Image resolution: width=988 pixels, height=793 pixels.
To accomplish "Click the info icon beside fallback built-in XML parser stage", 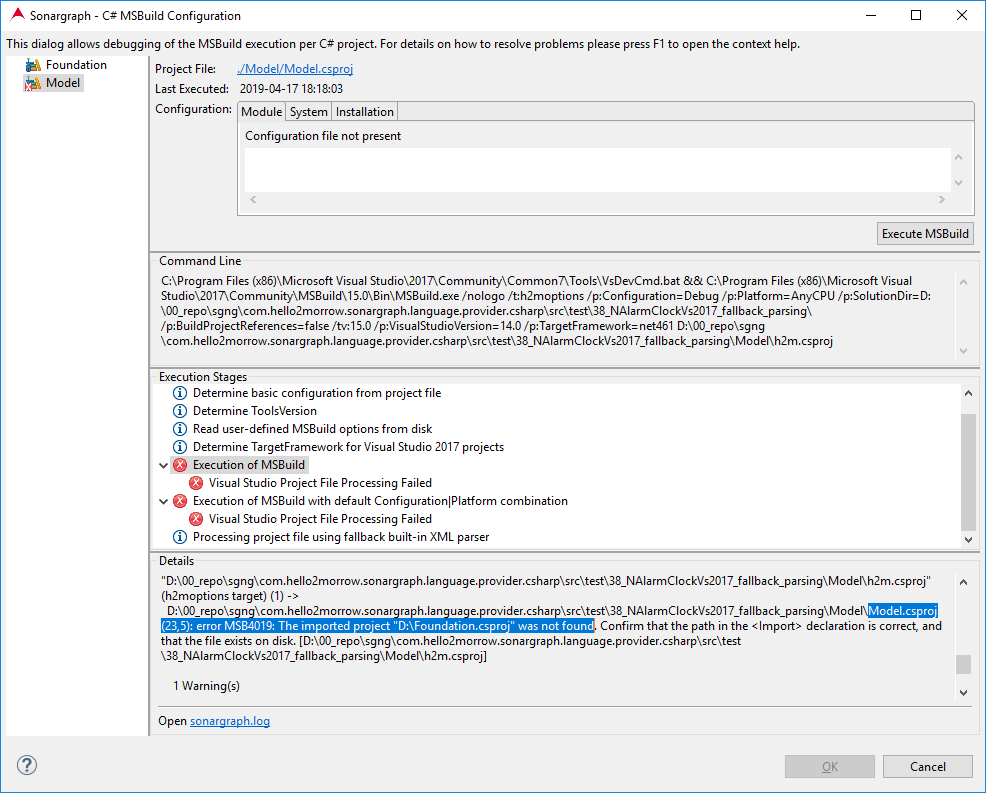I will [x=180, y=537].
